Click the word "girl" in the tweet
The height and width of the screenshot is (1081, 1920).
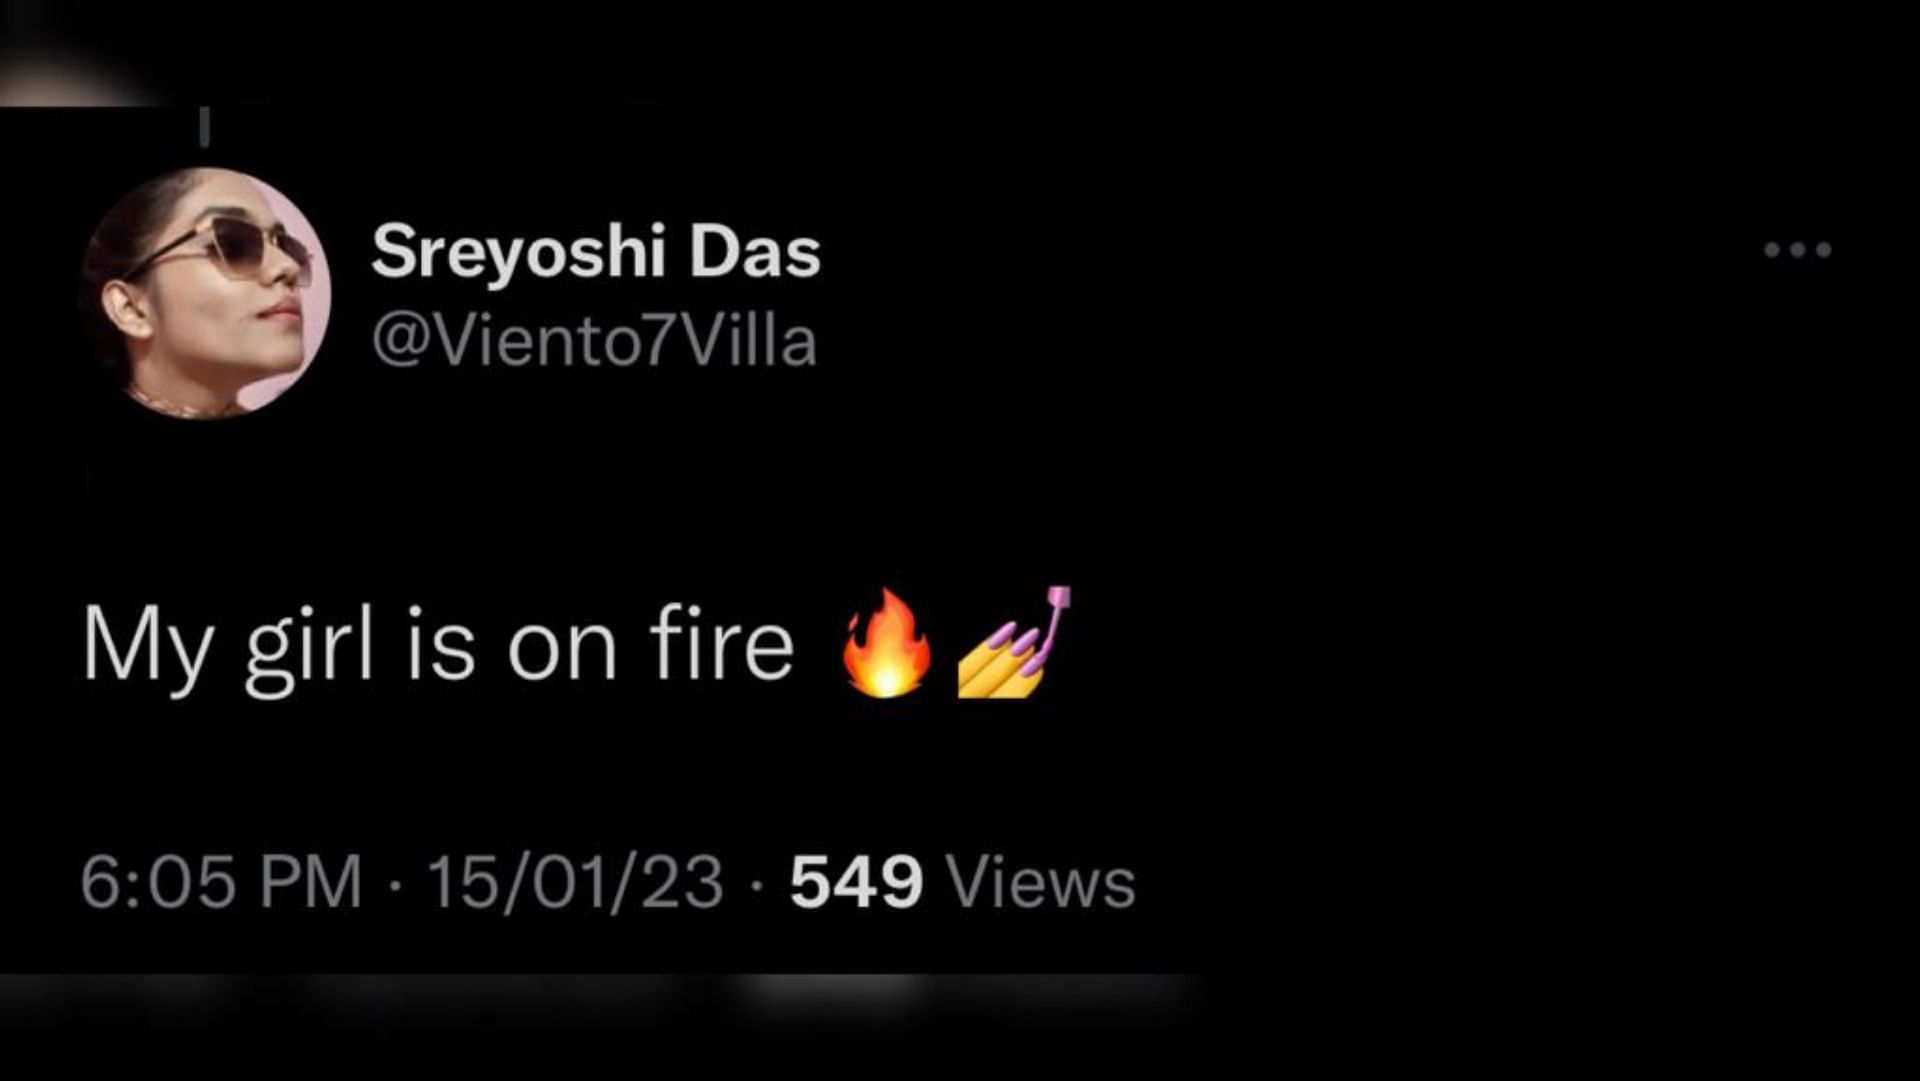[x=309, y=648]
